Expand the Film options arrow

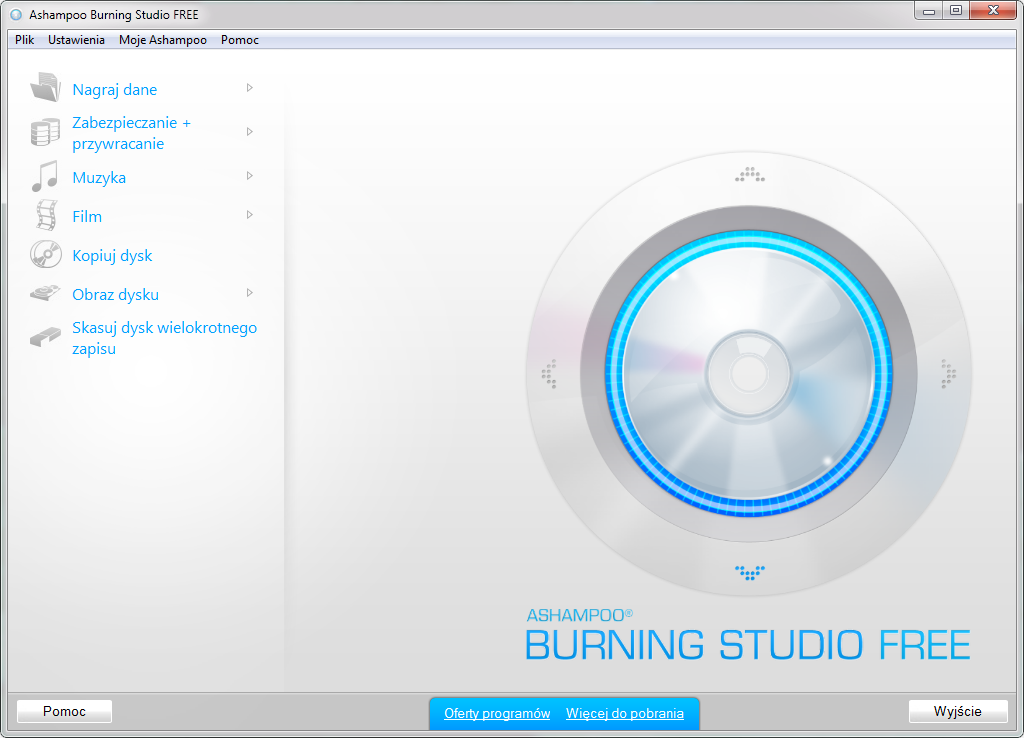point(250,215)
